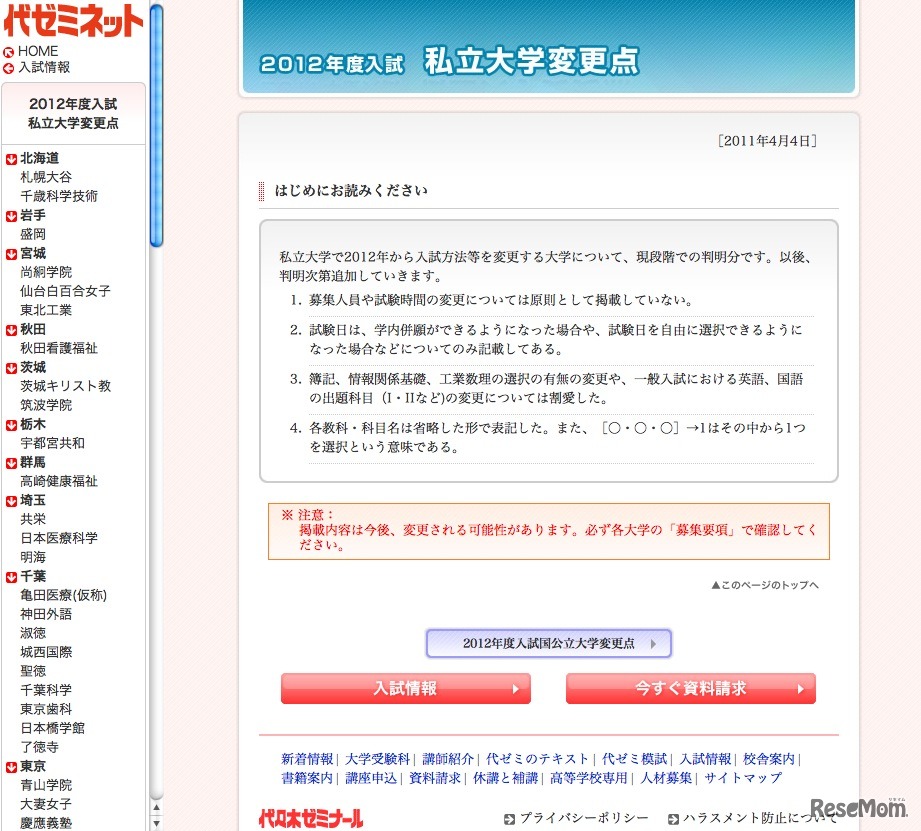This screenshot has width=921, height=831.
Task: Click the HOME return arrow icon
Action: click(9, 51)
